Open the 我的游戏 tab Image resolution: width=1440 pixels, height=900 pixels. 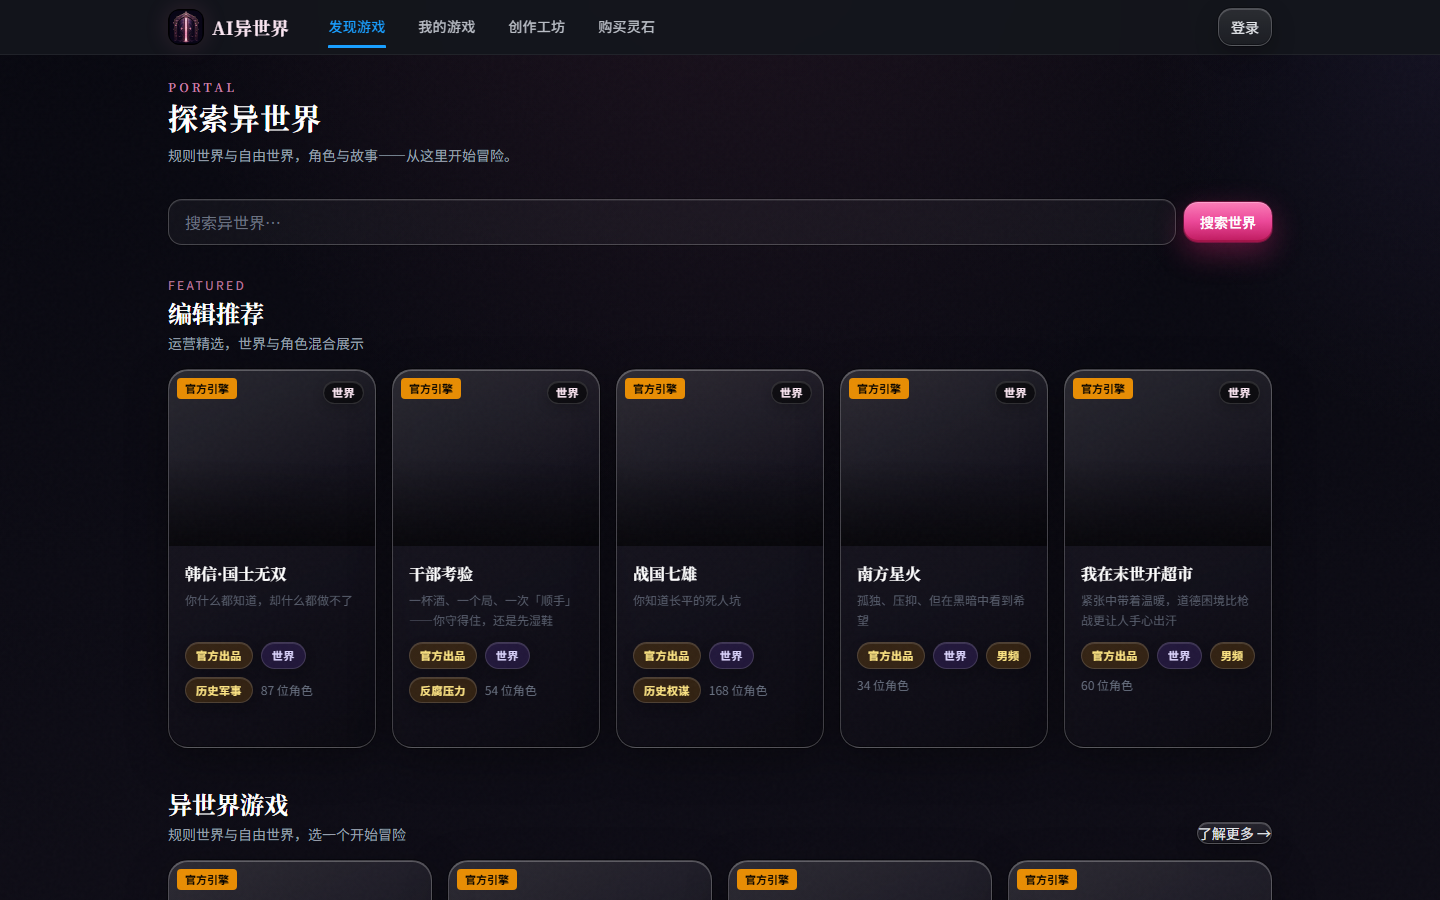446,27
